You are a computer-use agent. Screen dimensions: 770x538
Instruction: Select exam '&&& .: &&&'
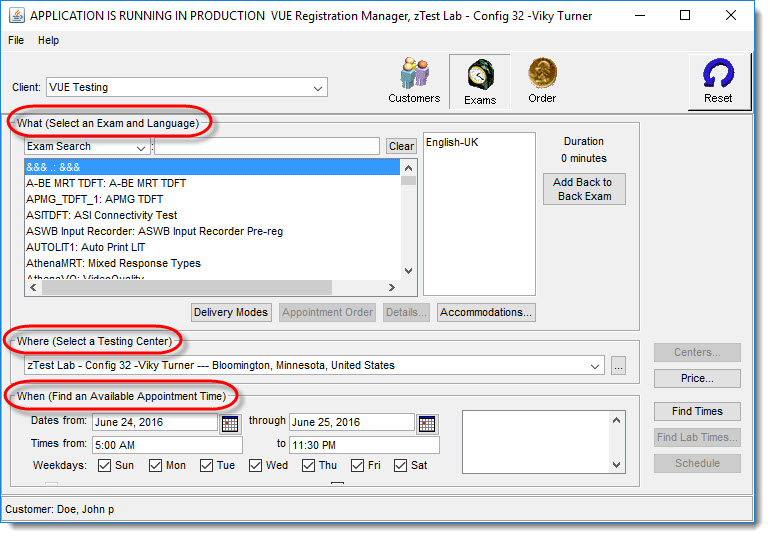(212, 167)
